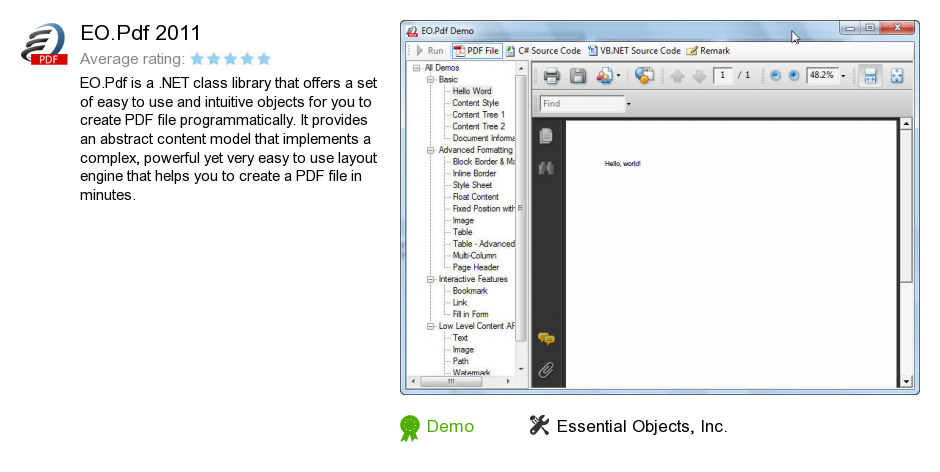Click the fifth rating star
Screen dimensions: 940x472
264,59
